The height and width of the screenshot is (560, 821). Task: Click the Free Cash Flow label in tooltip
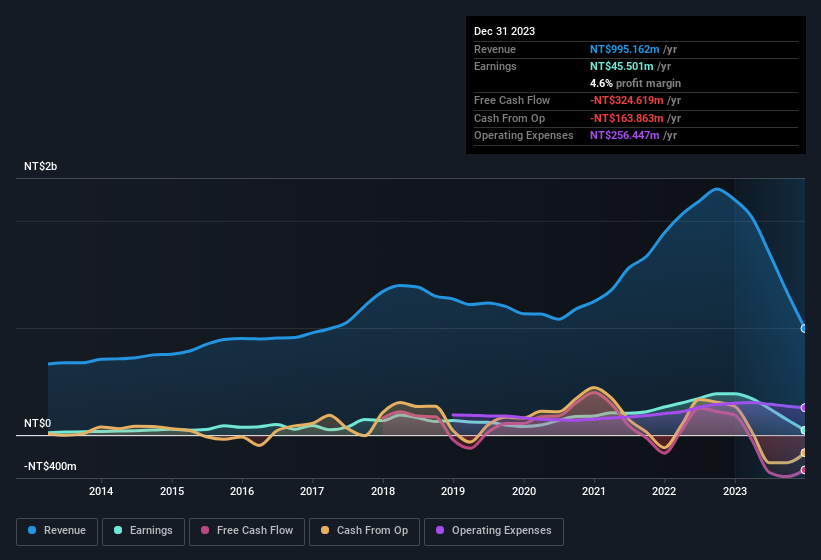tap(512, 100)
